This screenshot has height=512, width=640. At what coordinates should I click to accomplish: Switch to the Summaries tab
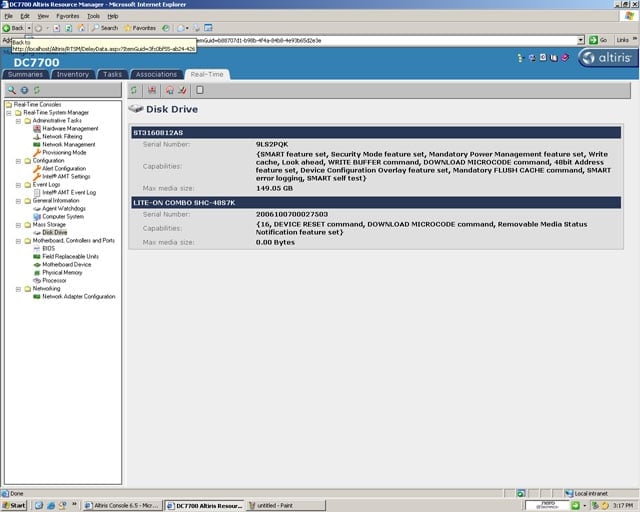pos(25,74)
